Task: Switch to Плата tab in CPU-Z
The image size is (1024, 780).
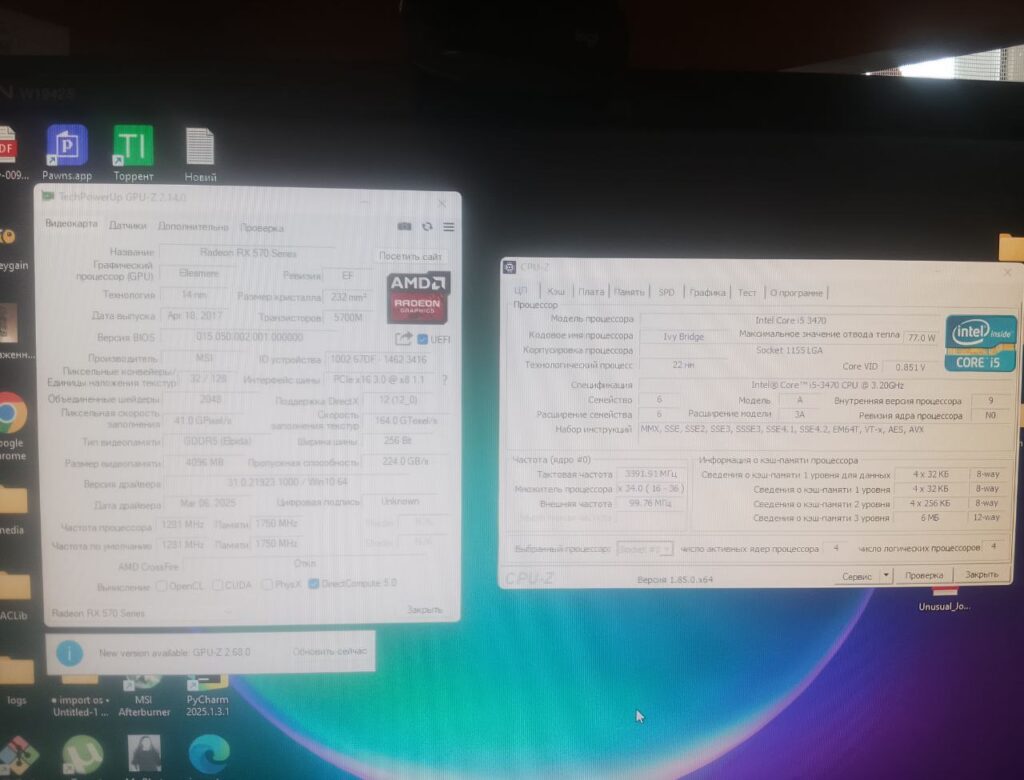Action: (591, 292)
